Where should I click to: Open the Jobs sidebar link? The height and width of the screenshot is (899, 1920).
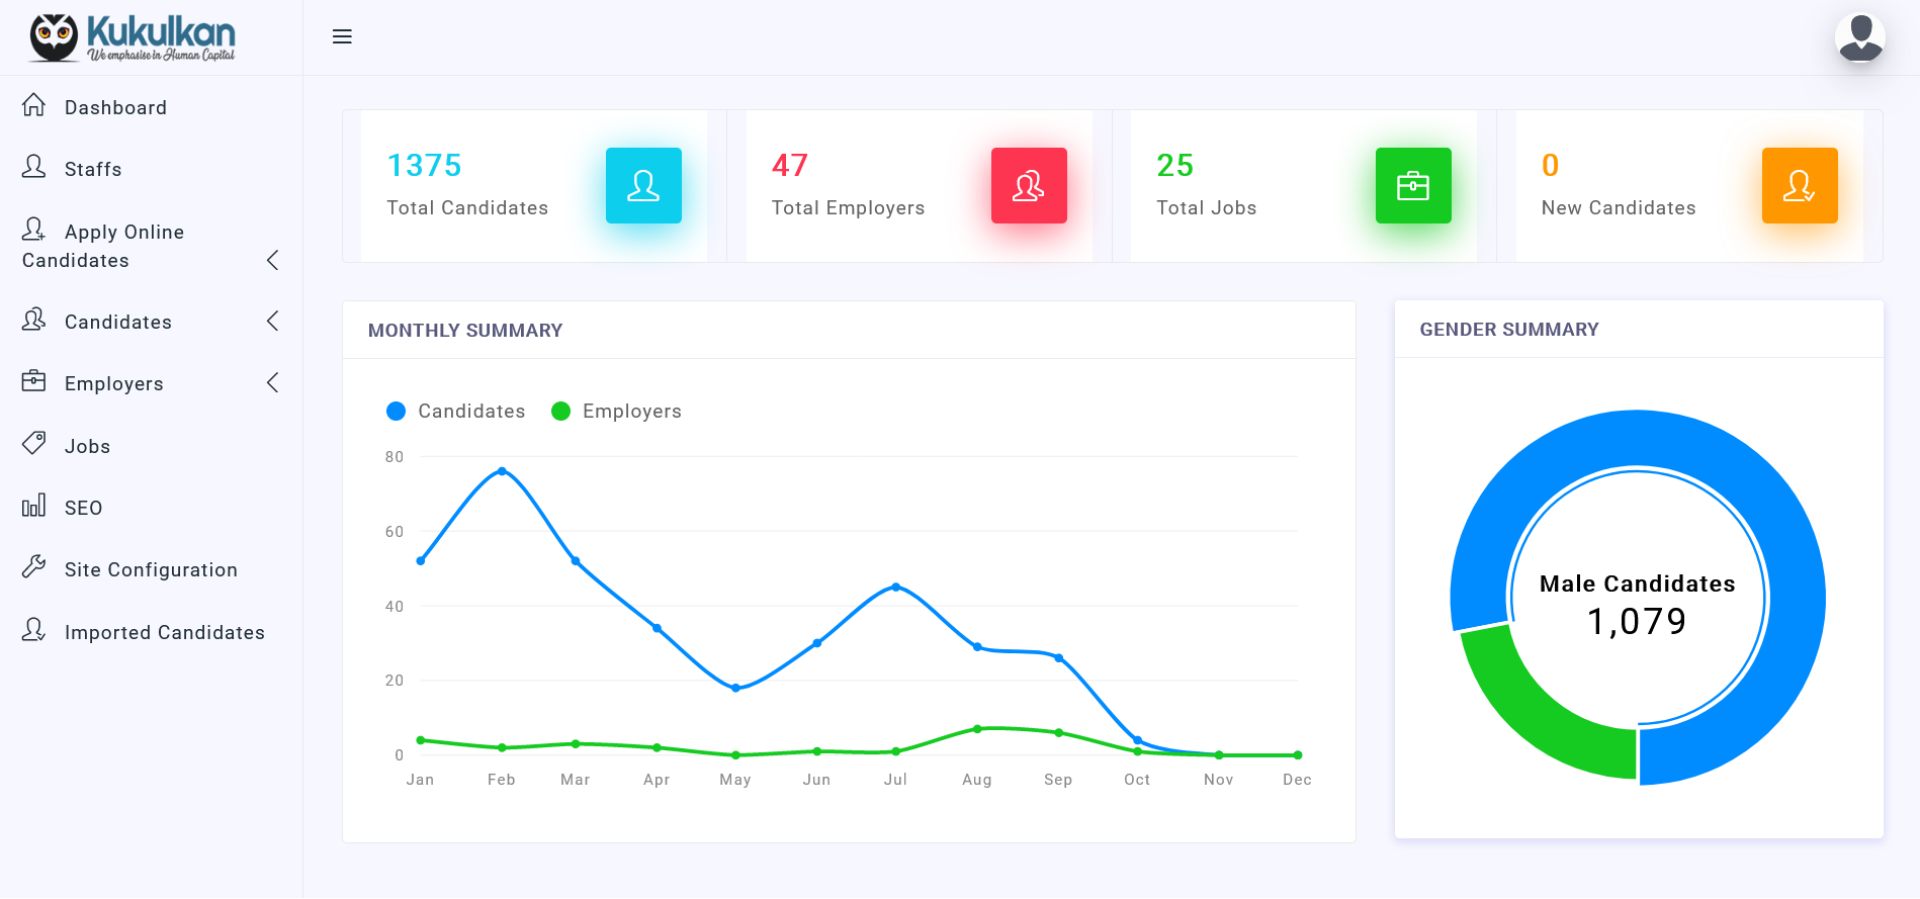(87, 446)
